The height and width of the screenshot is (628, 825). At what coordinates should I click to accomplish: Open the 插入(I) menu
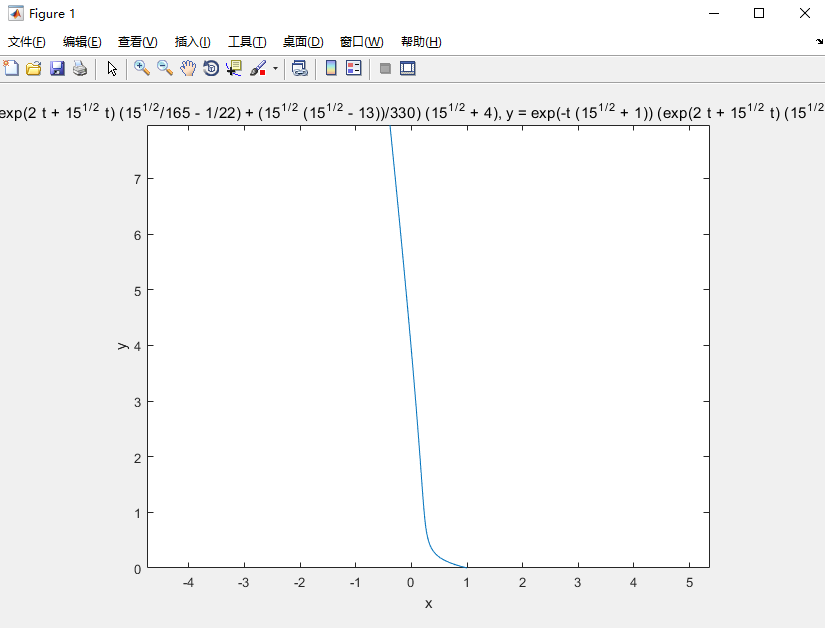point(193,42)
